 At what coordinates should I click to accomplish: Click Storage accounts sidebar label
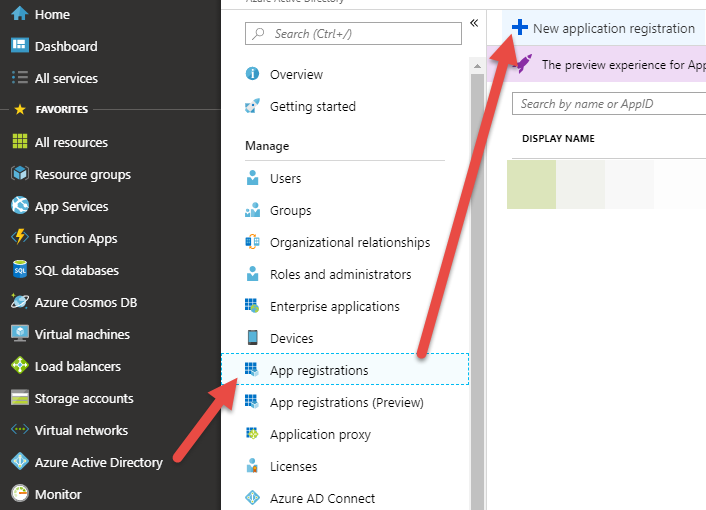pyautogui.click(x=84, y=398)
